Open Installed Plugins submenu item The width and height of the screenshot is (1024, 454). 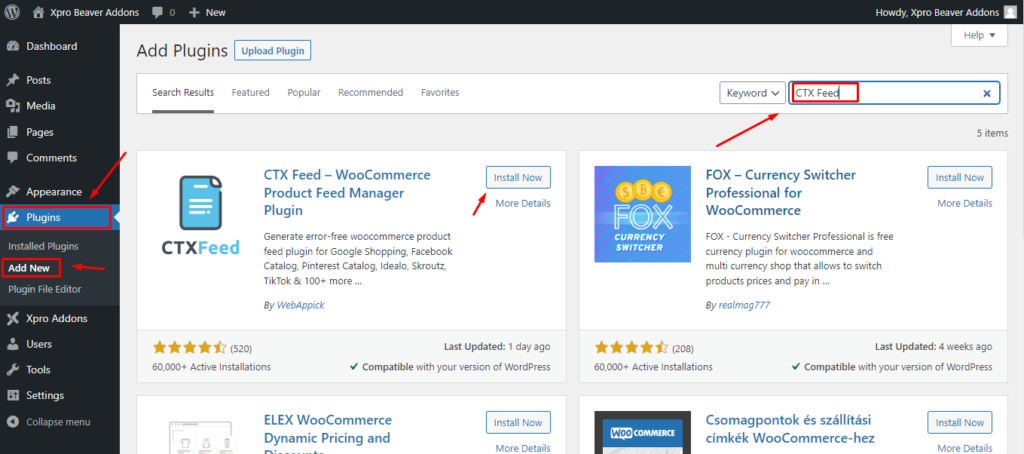point(43,246)
